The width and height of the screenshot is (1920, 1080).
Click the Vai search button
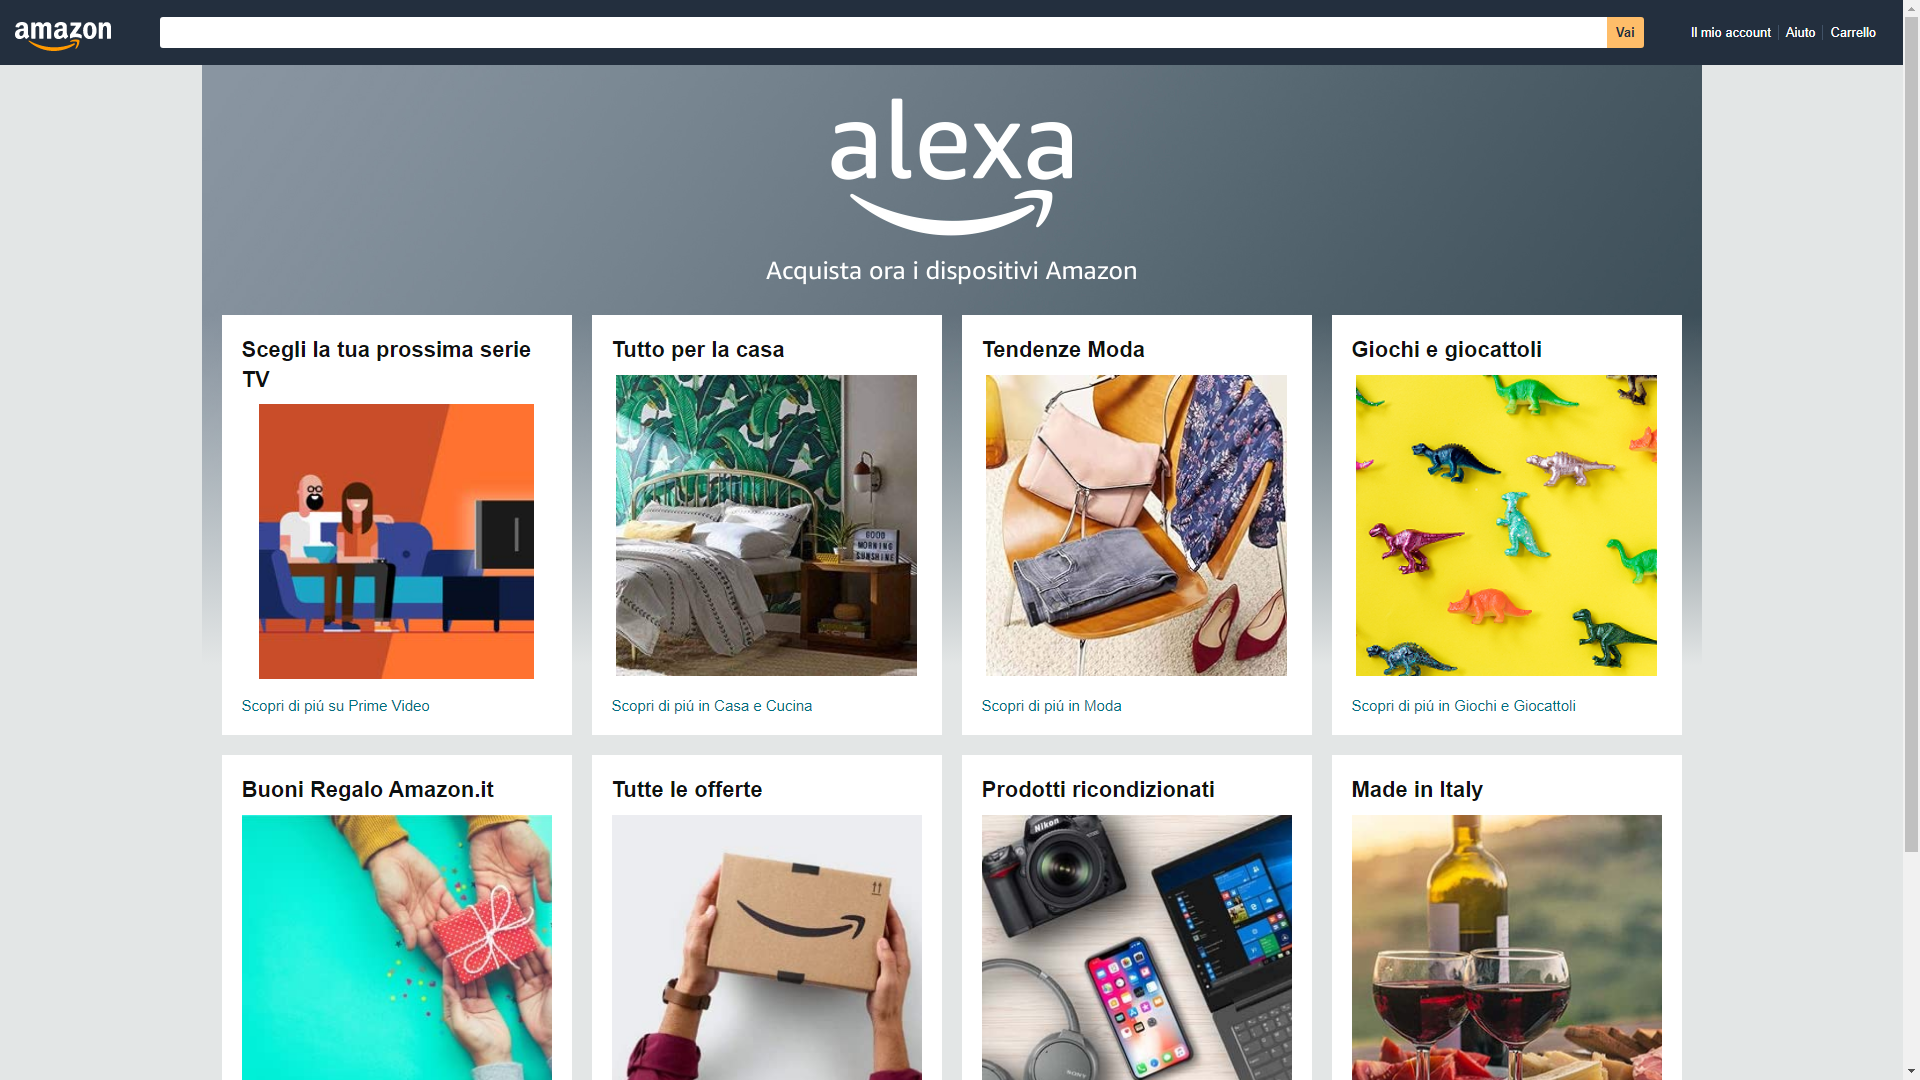coord(1625,32)
